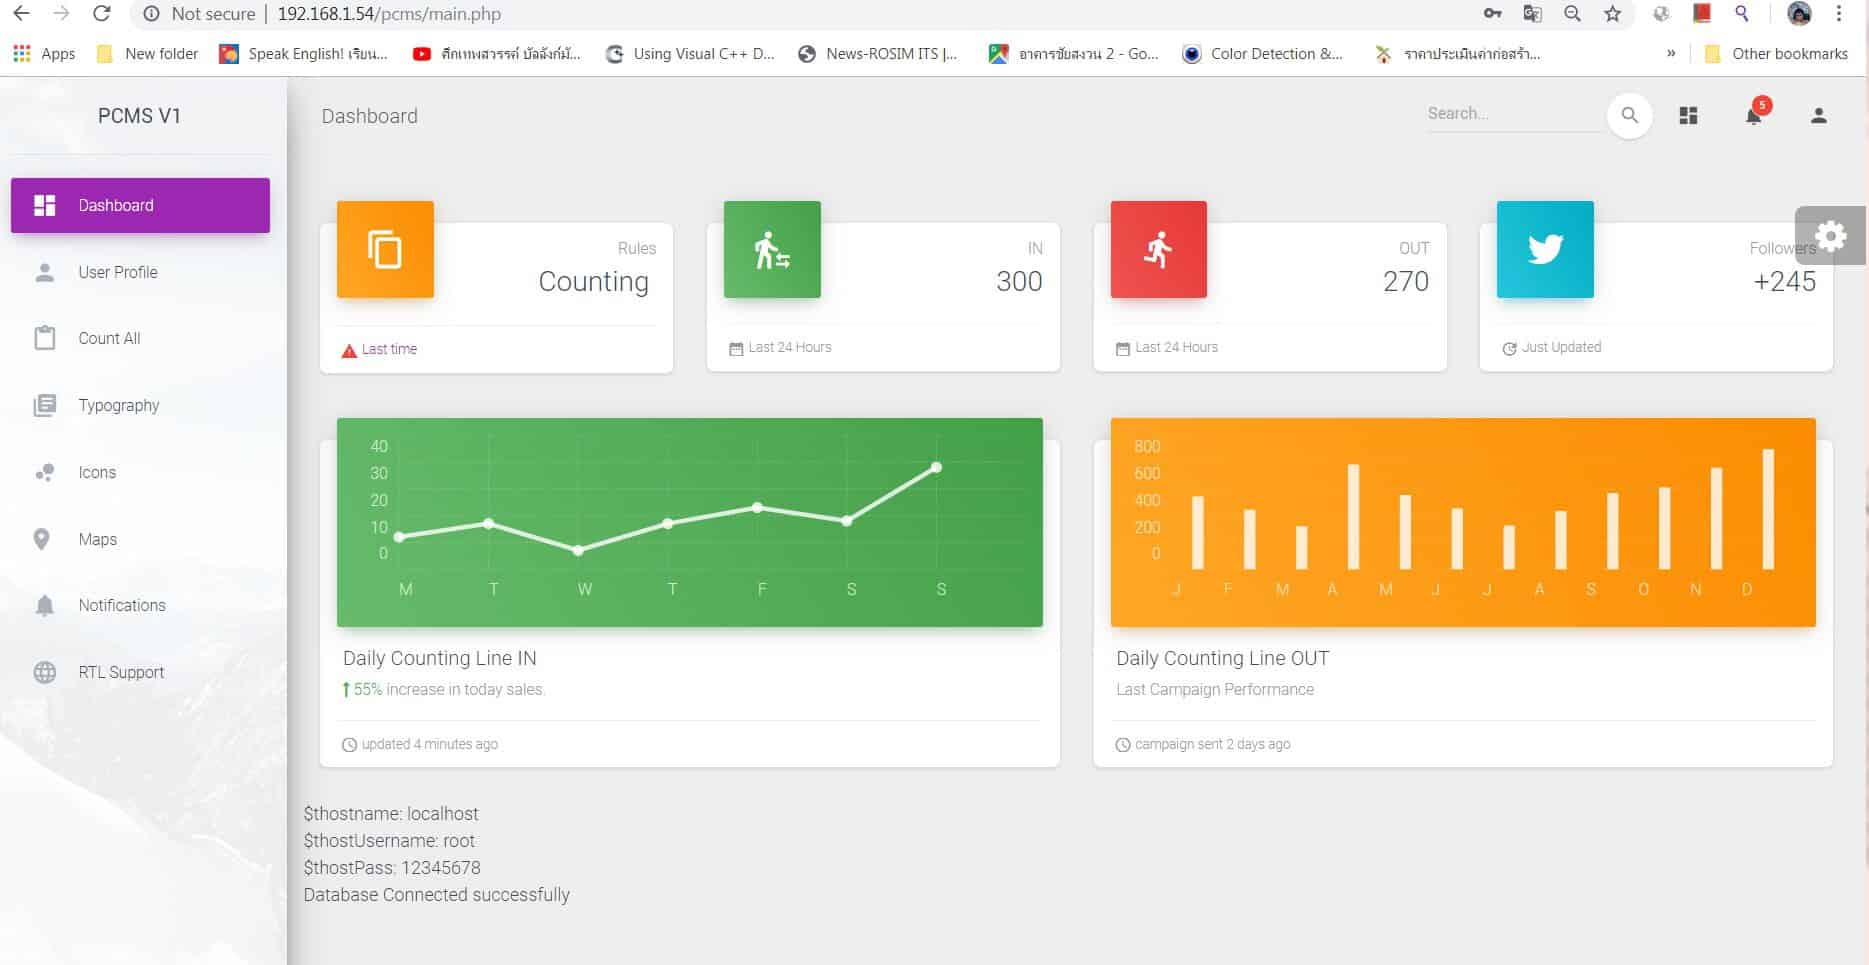Open the dashboard grid icon near the bell
Viewport: 1869px width, 965px height.
1687,115
